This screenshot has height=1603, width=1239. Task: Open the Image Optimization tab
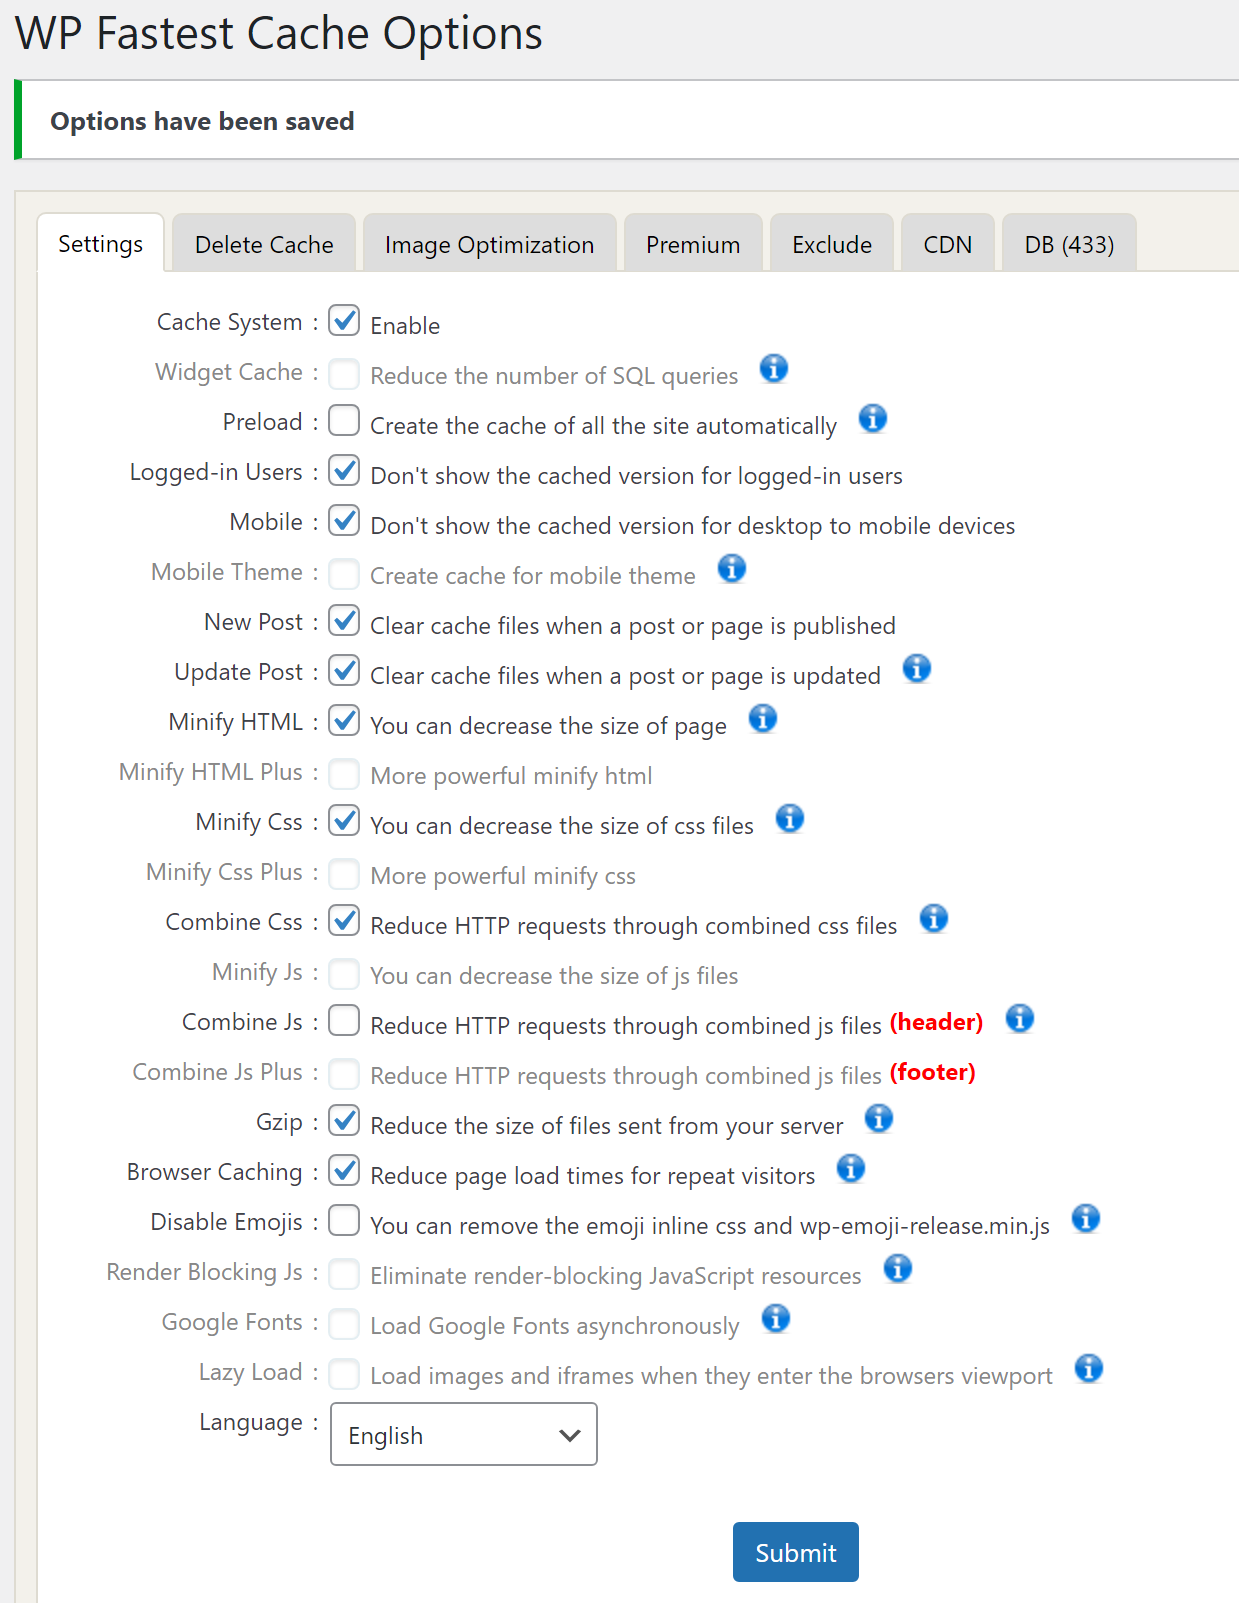coord(489,243)
